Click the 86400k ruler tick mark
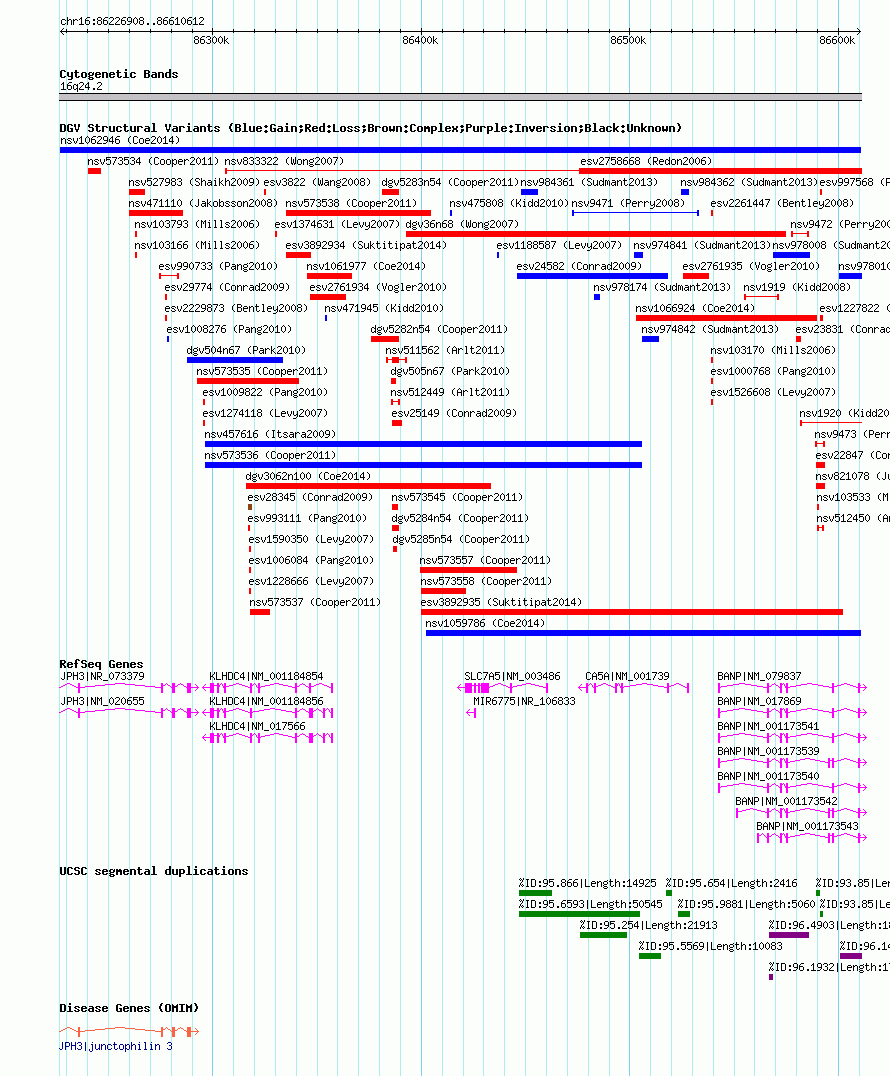The height and width of the screenshot is (1076, 890). pos(420,33)
